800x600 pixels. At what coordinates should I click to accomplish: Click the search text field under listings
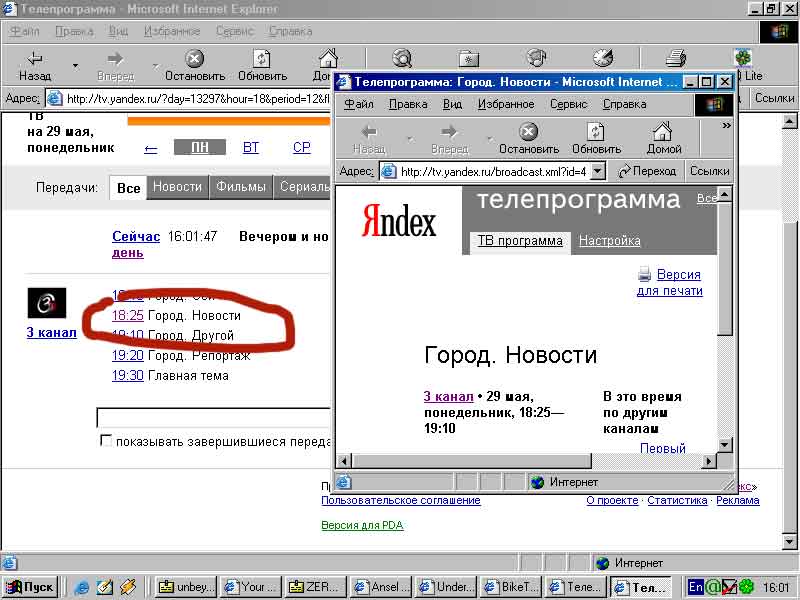pos(213,417)
